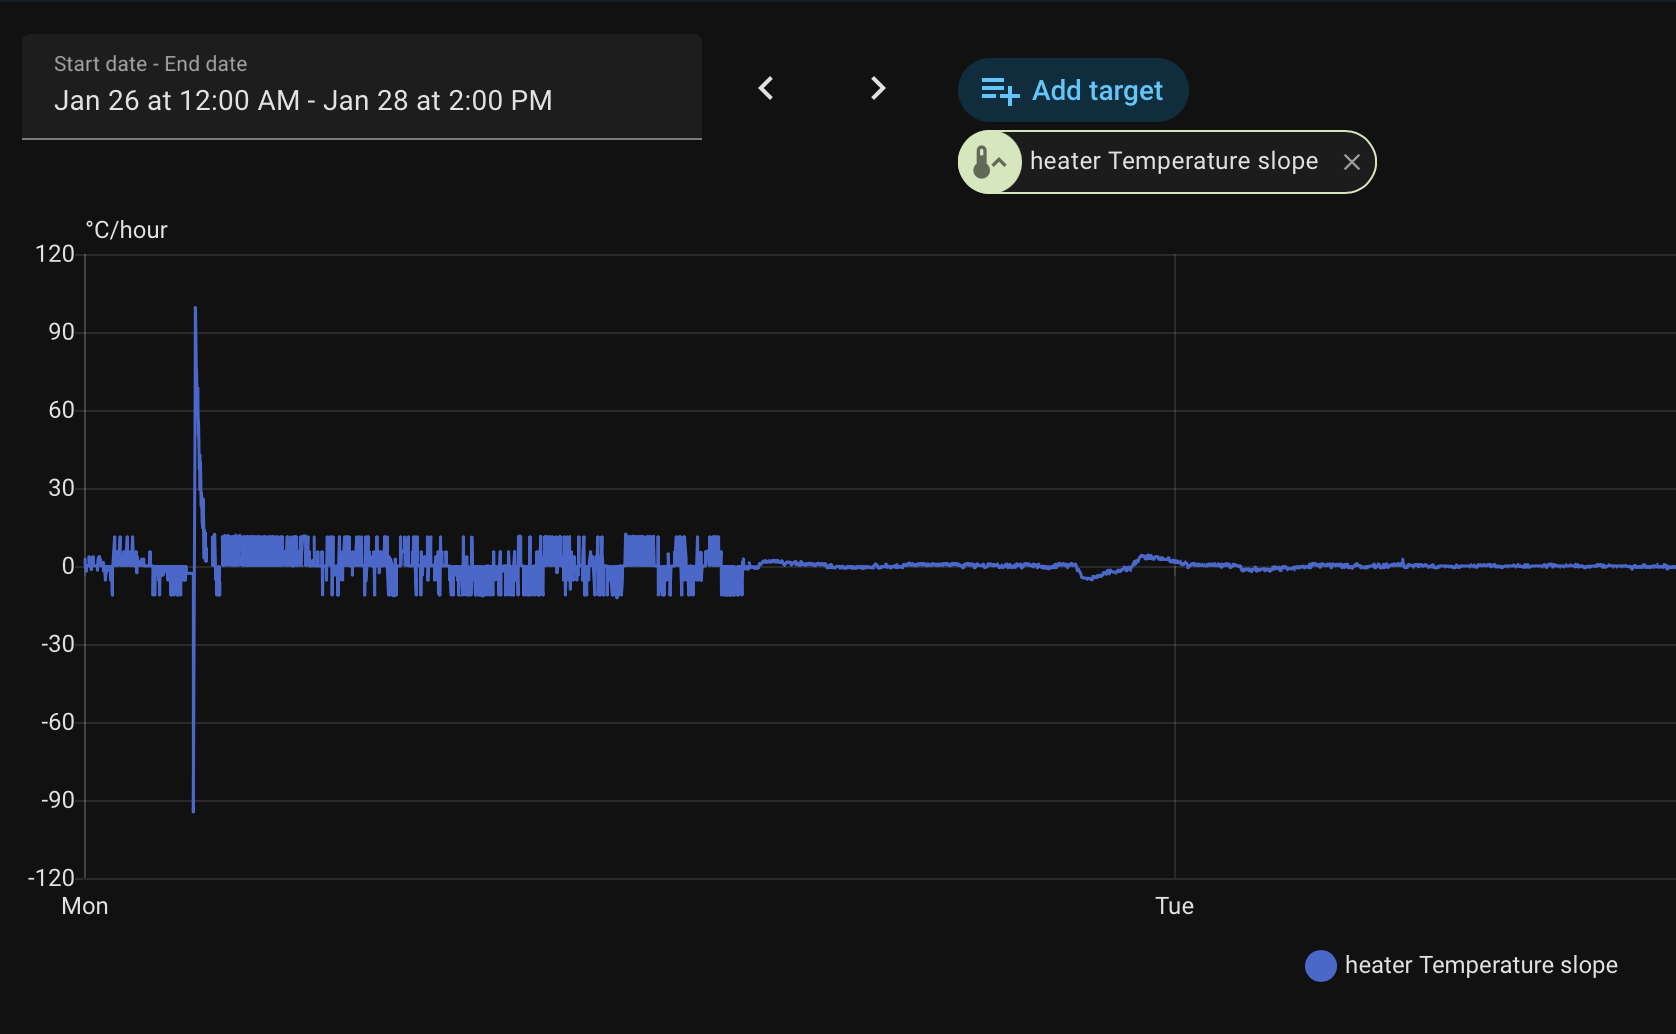Click the peak of the tall positive spike
Image resolution: width=1676 pixels, height=1034 pixels.
pyautogui.click(x=195, y=309)
